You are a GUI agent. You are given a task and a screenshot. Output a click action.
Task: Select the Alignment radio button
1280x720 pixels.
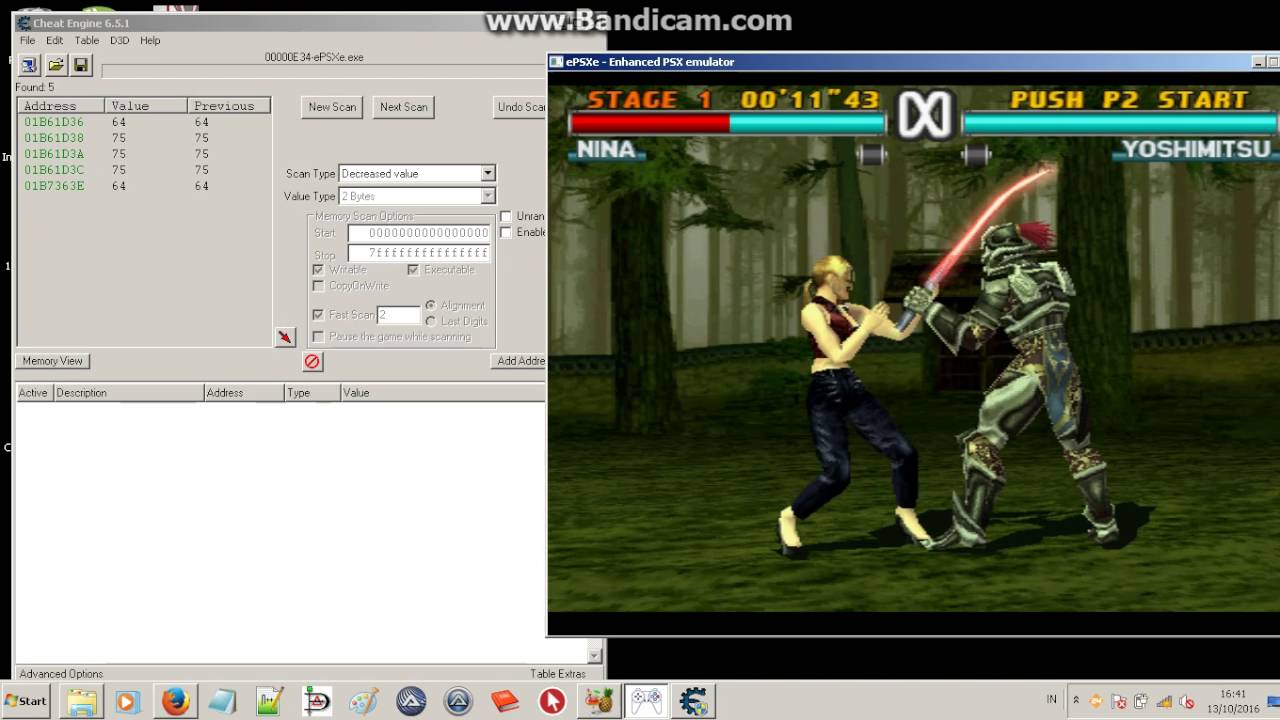430,306
